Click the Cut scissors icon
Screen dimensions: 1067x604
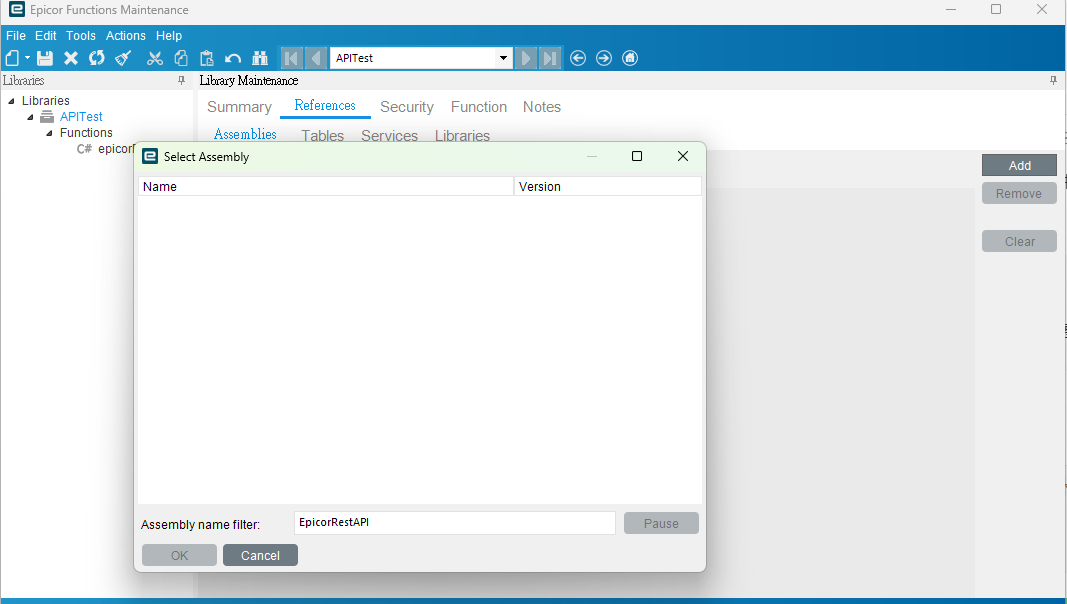click(155, 58)
